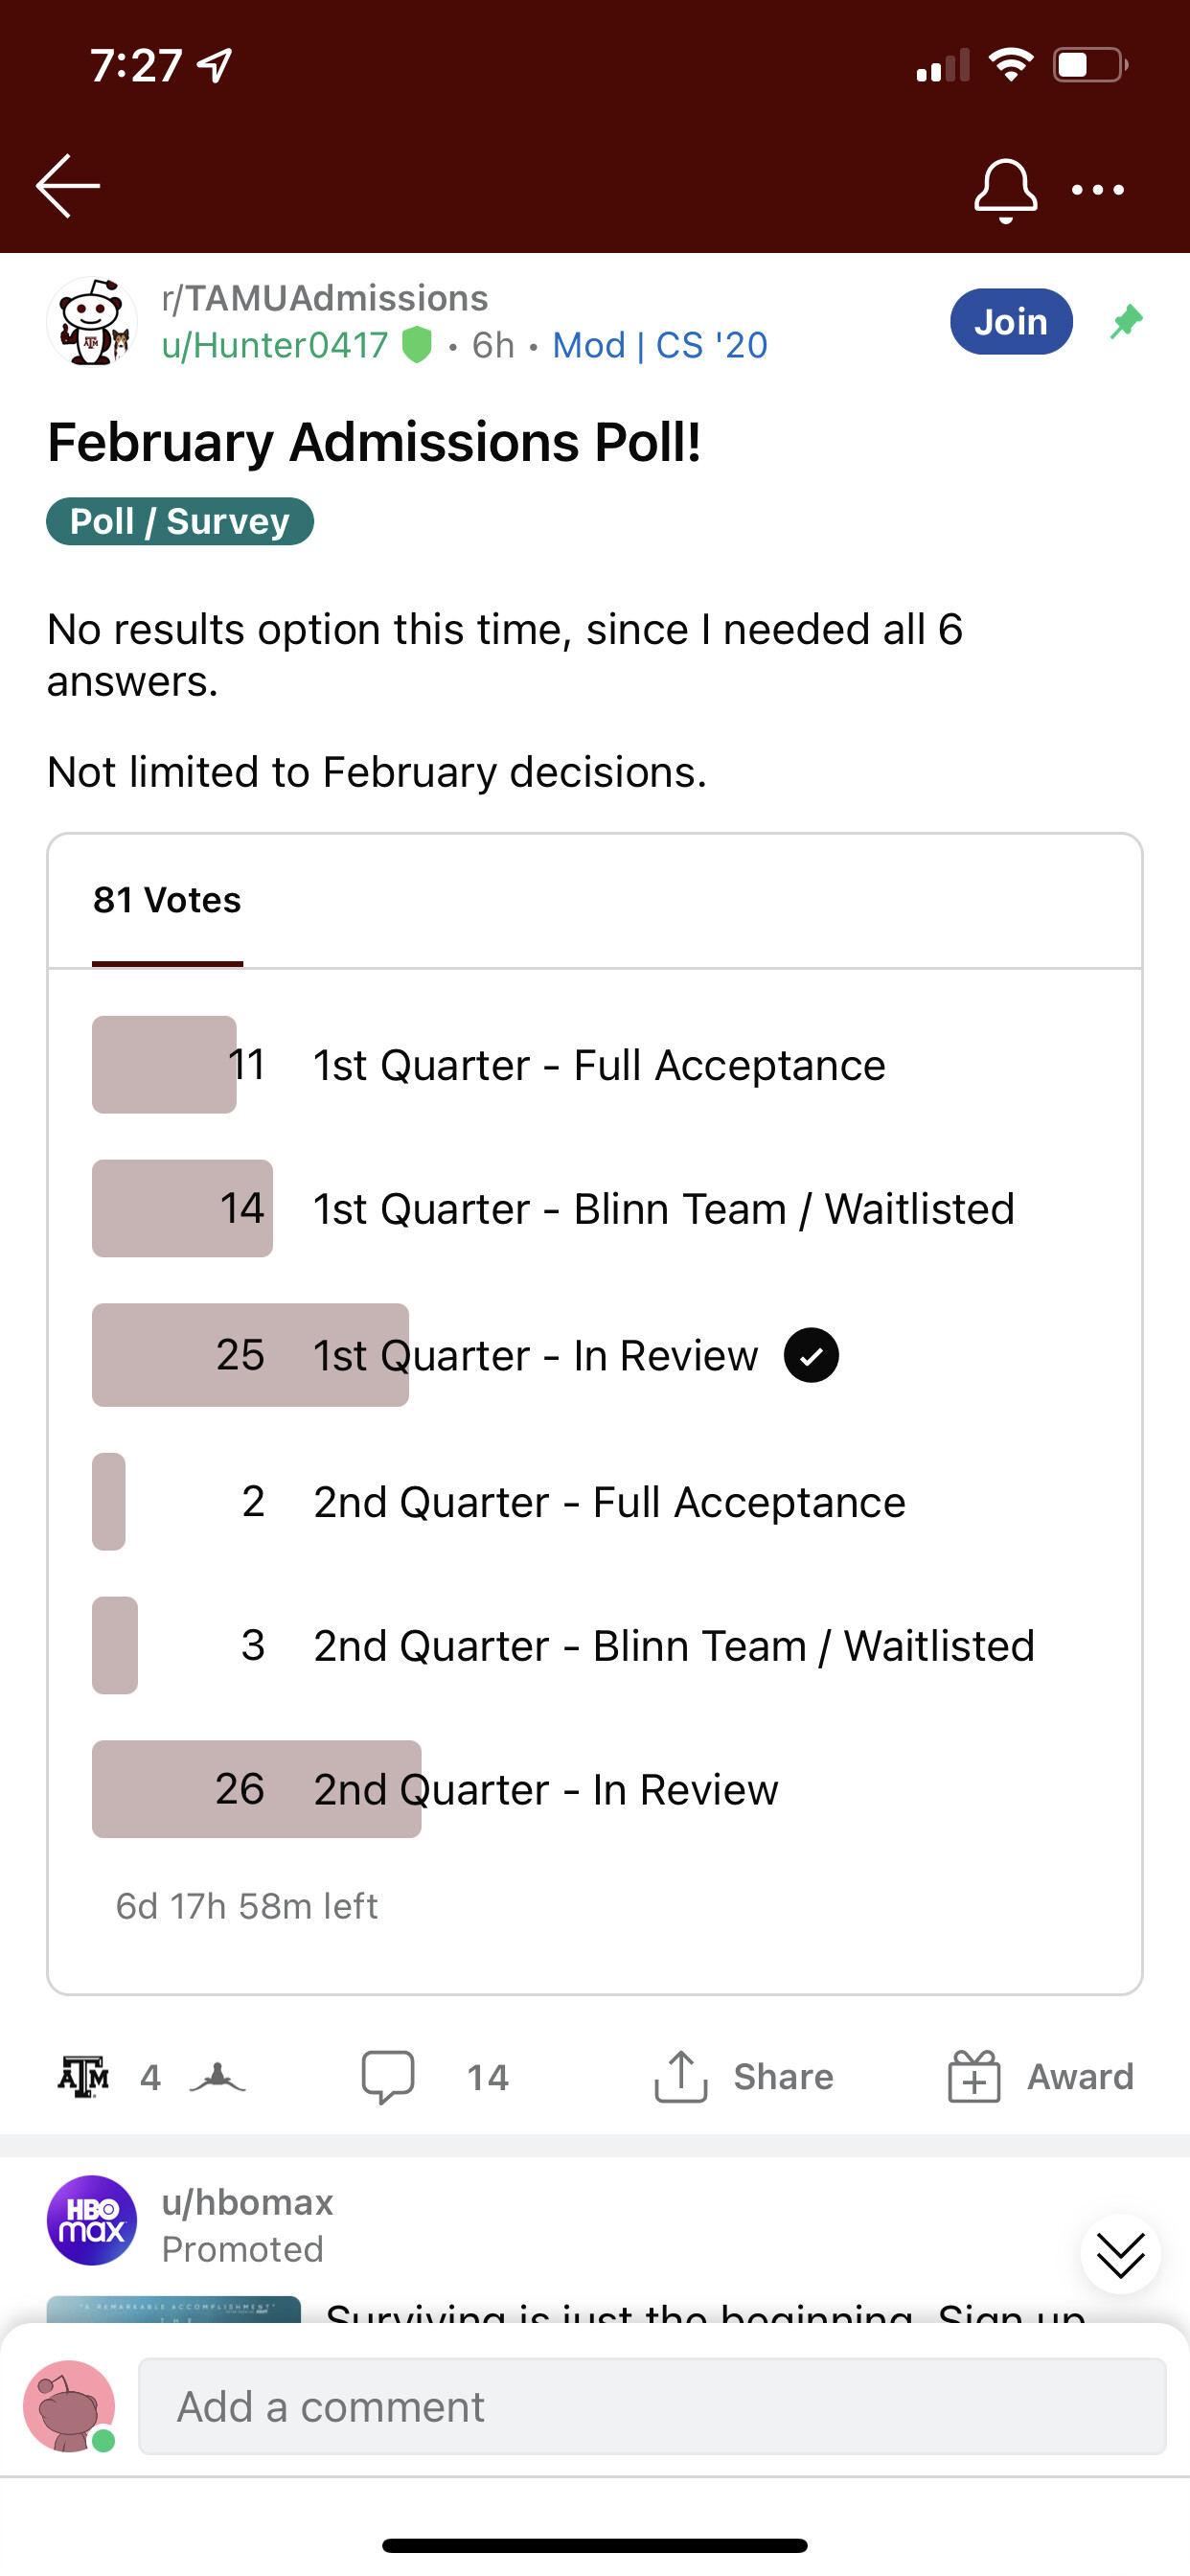Tap checked 1st Quarter - In Review option
Viewport: 1190px width, 2576px height.
pyautogui.click(x=594, y=1355)
